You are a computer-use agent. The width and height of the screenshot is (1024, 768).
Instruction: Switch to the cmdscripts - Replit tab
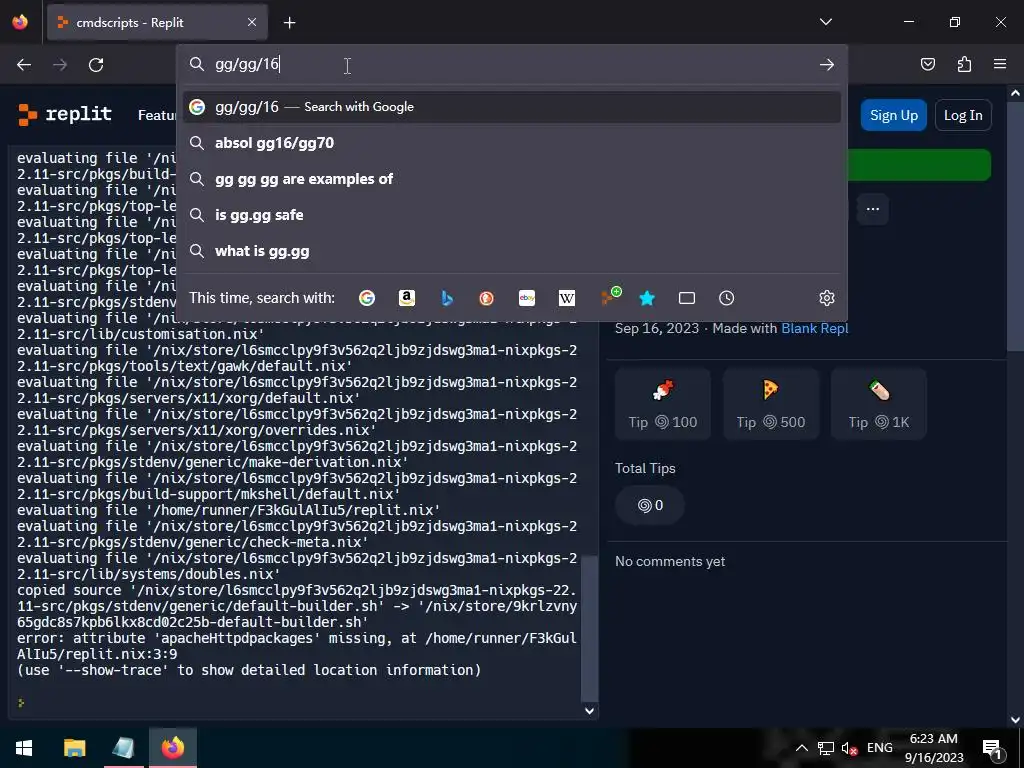coord(157,22)
